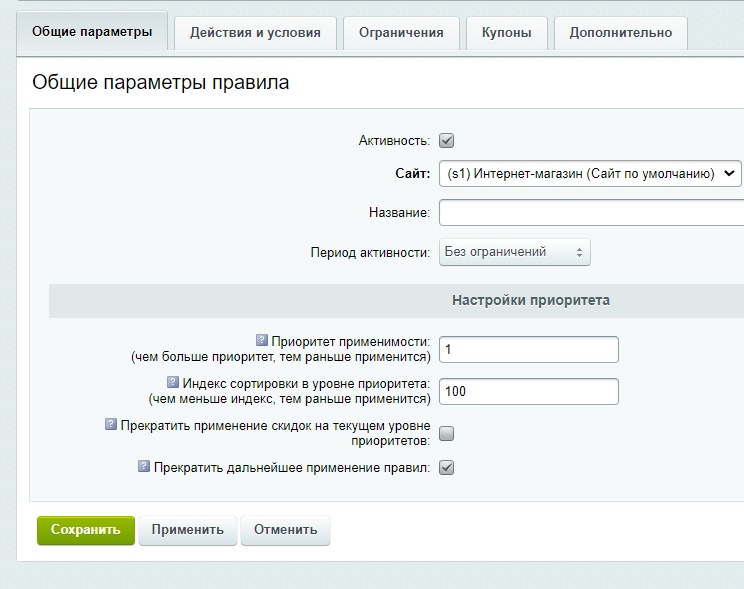Click the Индекс сортировки field with value 100

529,391
